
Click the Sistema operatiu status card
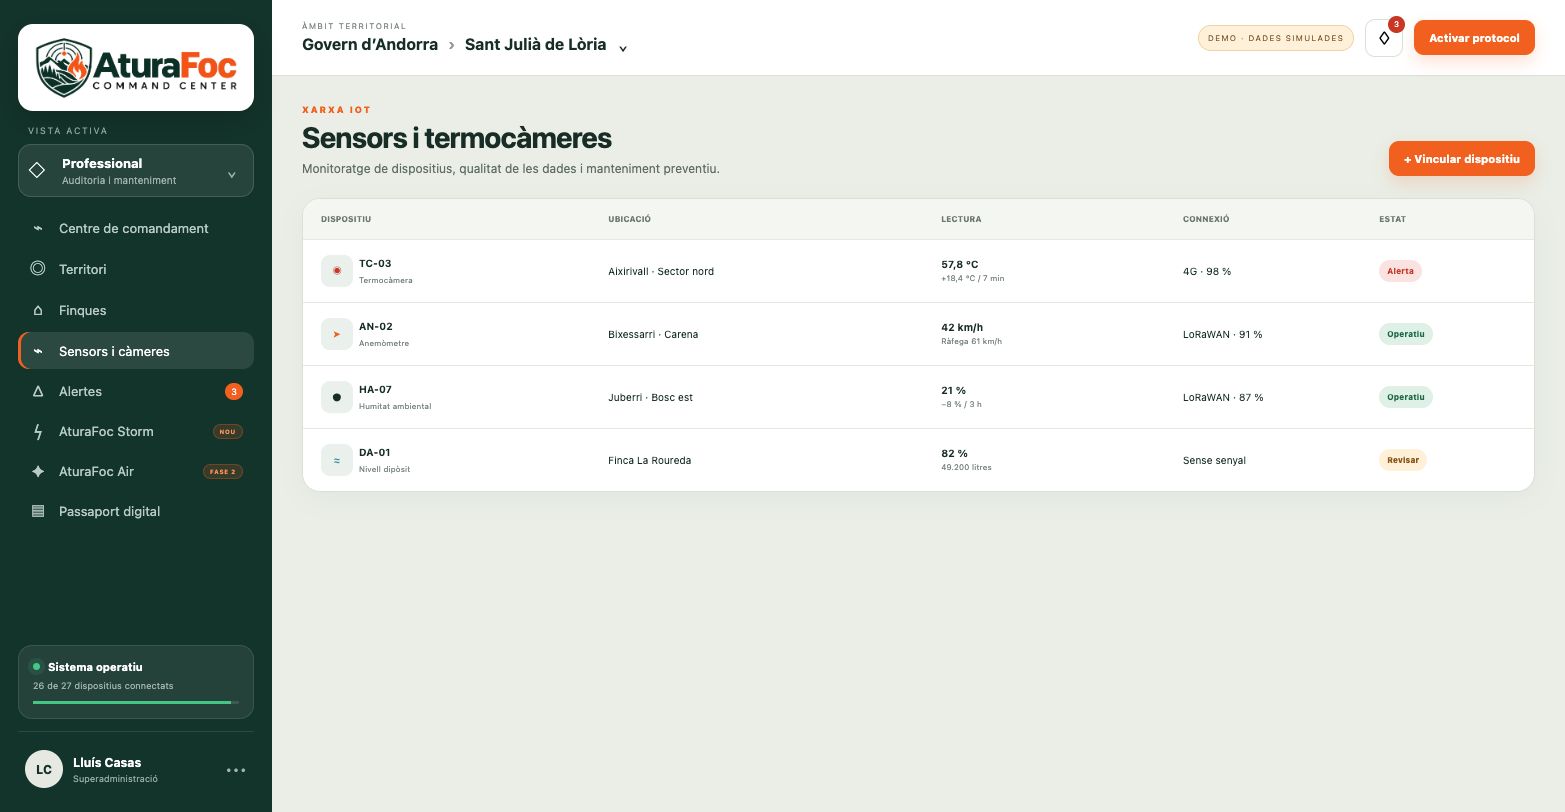coord(136,682)
